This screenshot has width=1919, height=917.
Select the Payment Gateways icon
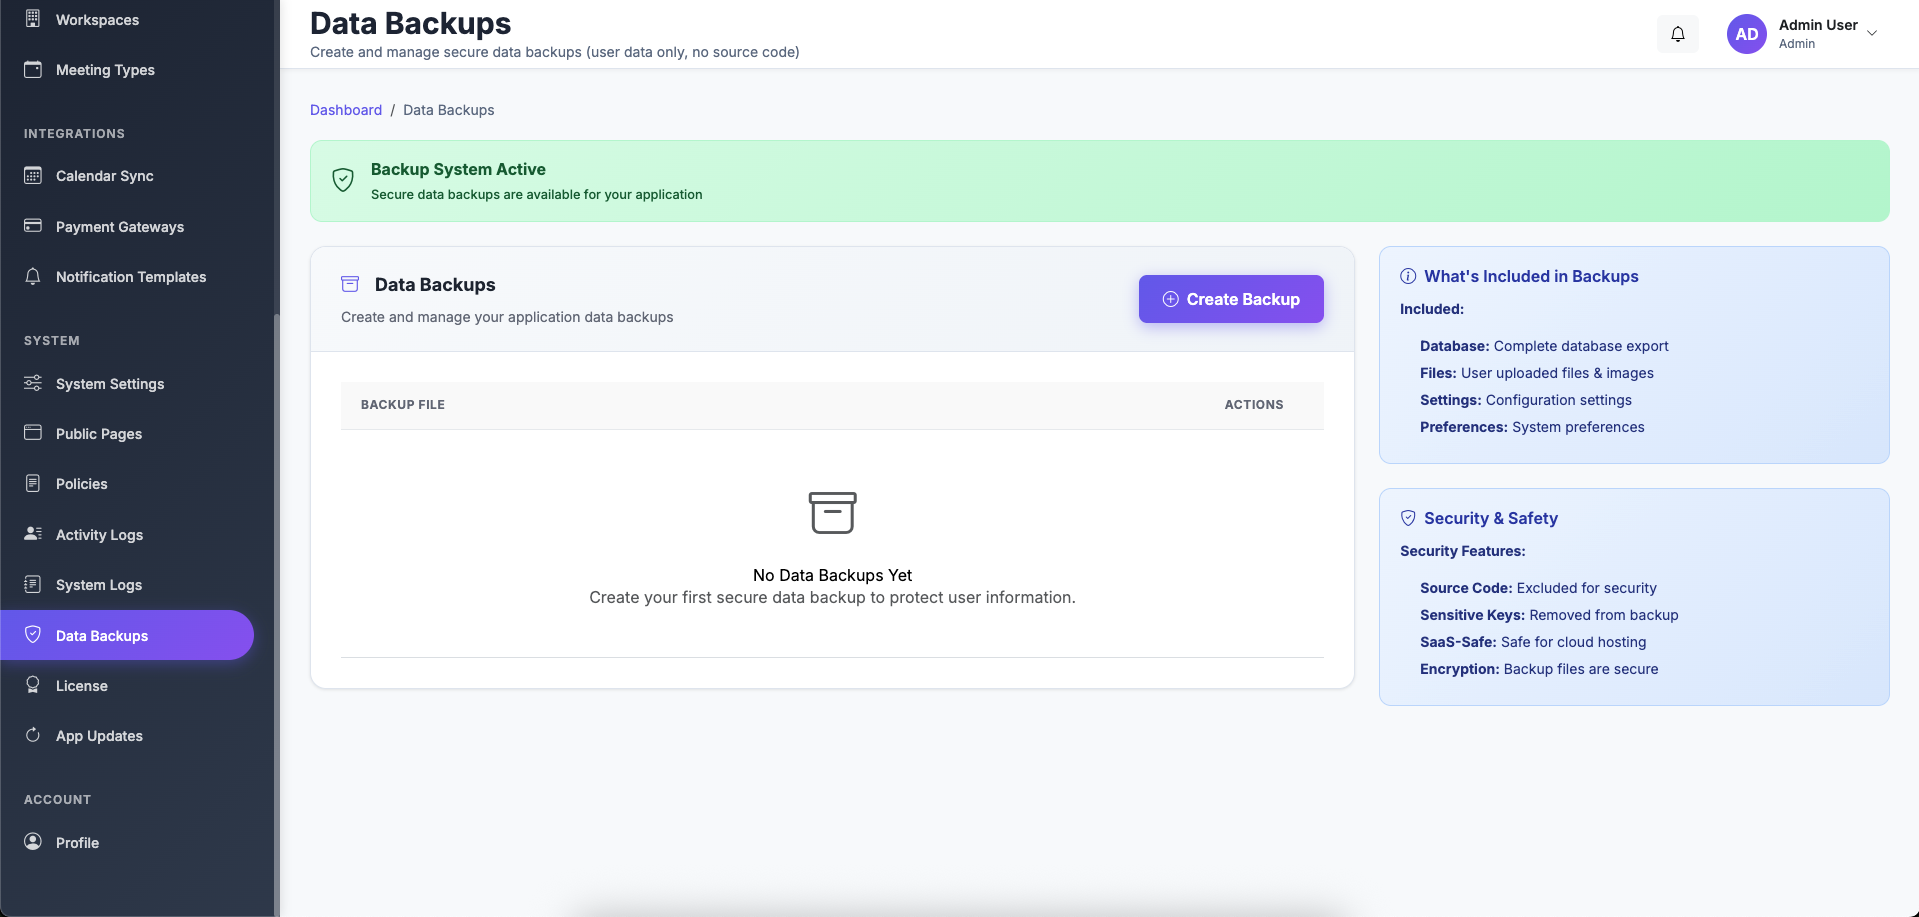point(33,226)
